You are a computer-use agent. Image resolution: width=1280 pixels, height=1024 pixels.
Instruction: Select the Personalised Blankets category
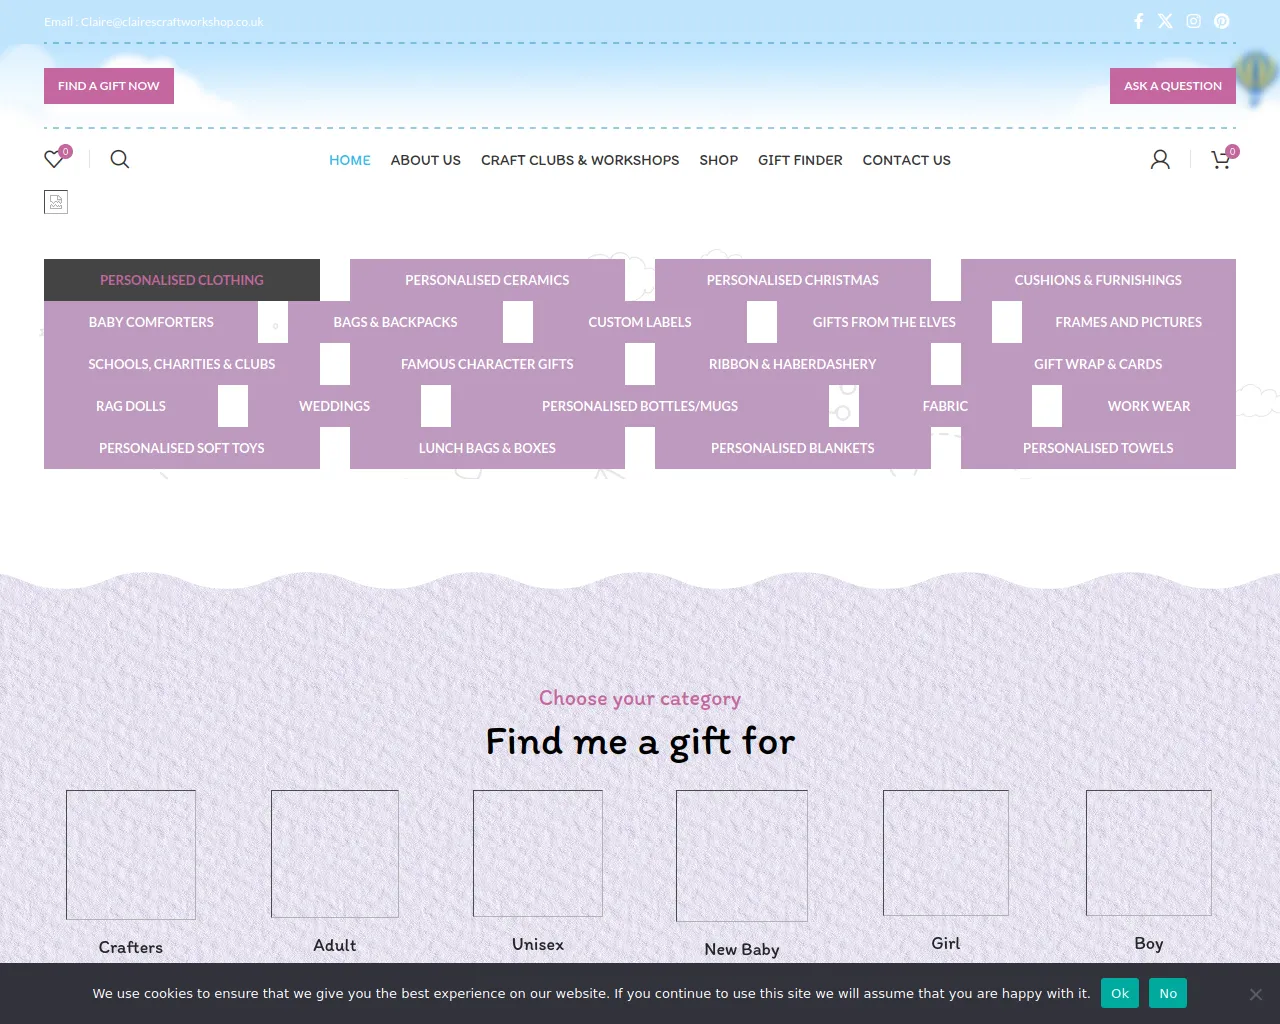click(793, 448)
